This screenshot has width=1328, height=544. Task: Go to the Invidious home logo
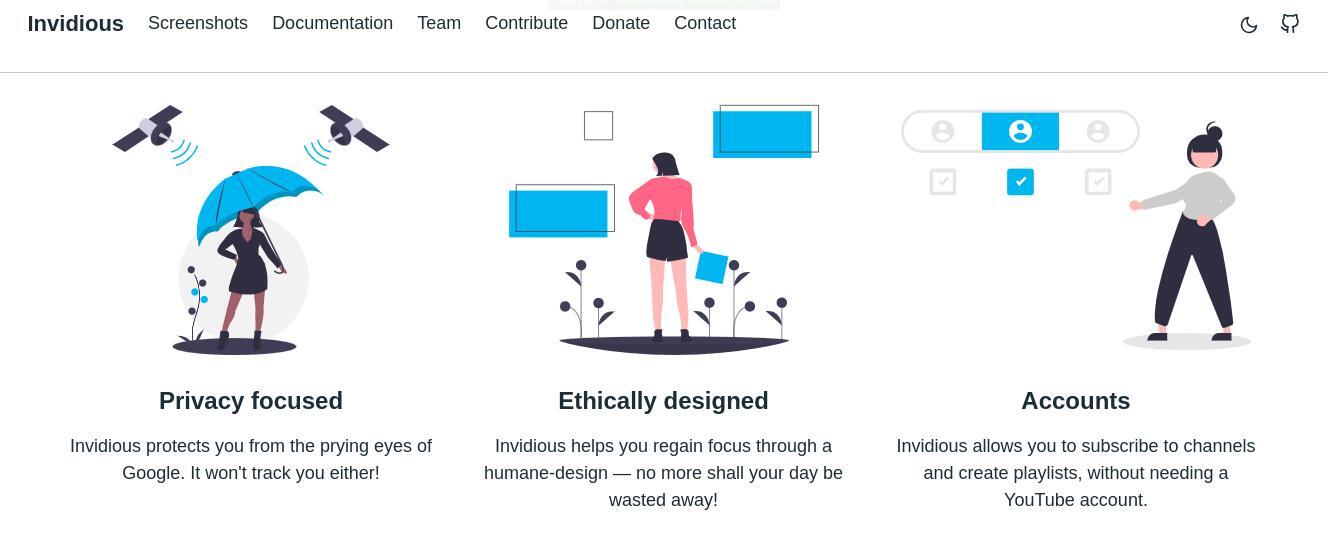[x=76, y=23]
